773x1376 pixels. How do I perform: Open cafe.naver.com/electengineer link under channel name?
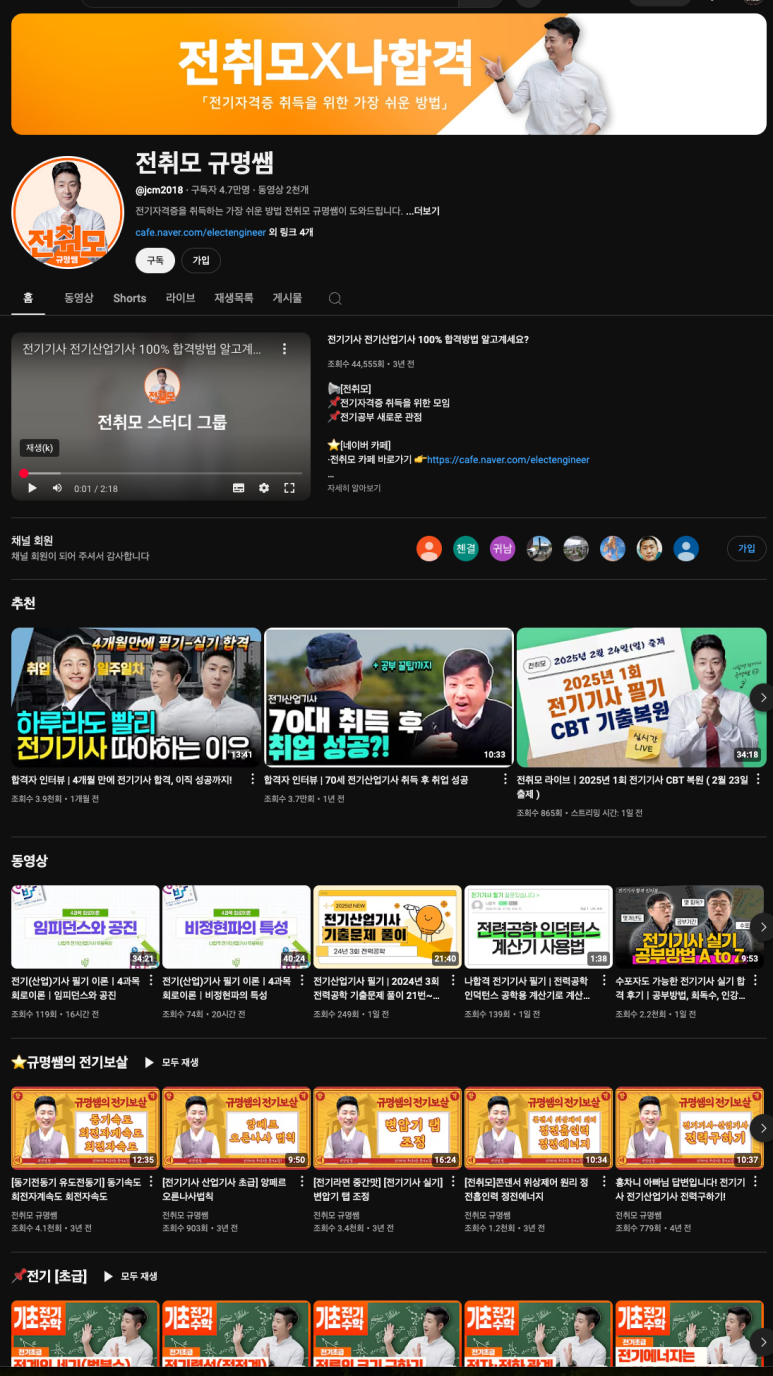pos(200,232)
